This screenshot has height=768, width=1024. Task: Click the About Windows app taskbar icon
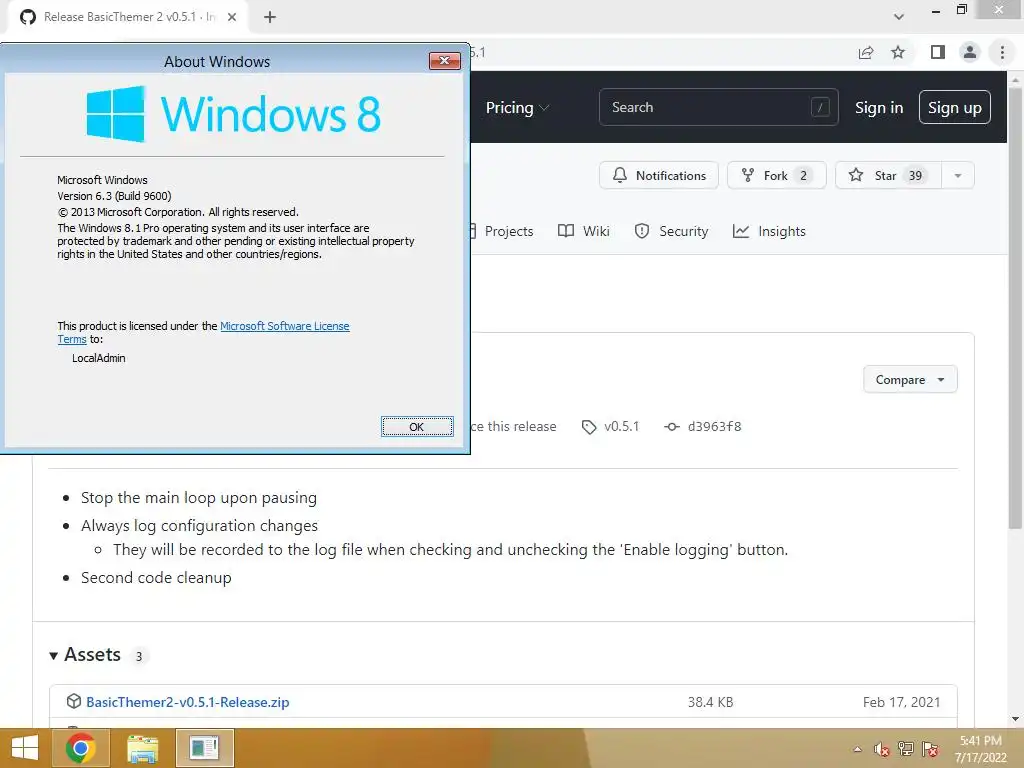coord(204,748)
